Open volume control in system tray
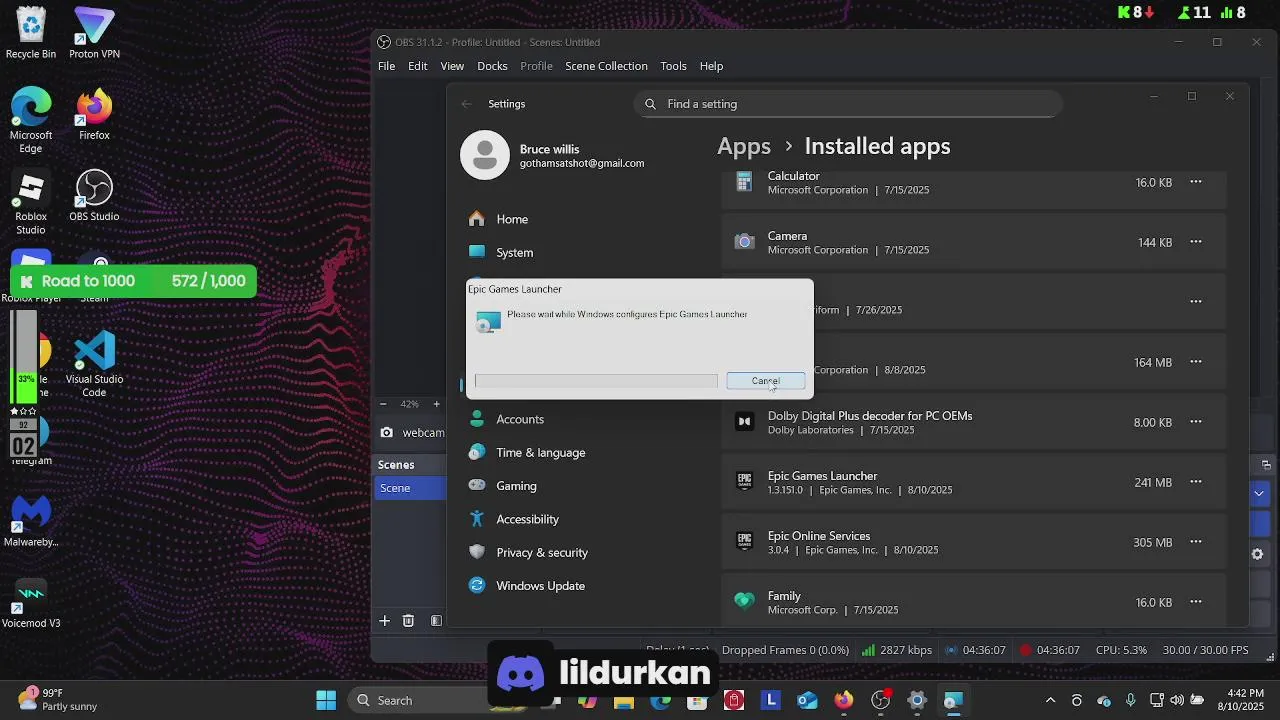 (x=1176, y=700)
